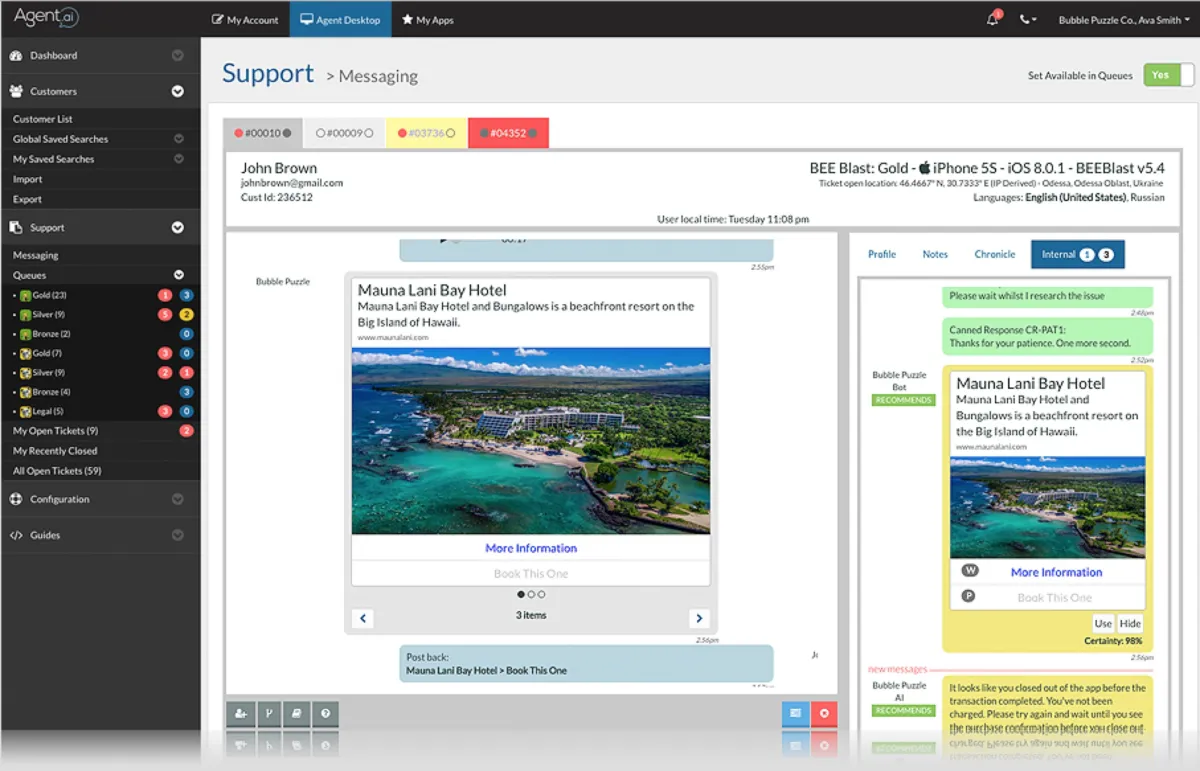Click the book icon below the chat
Viewport: 1200px width, 771px height.
point(296,713)
